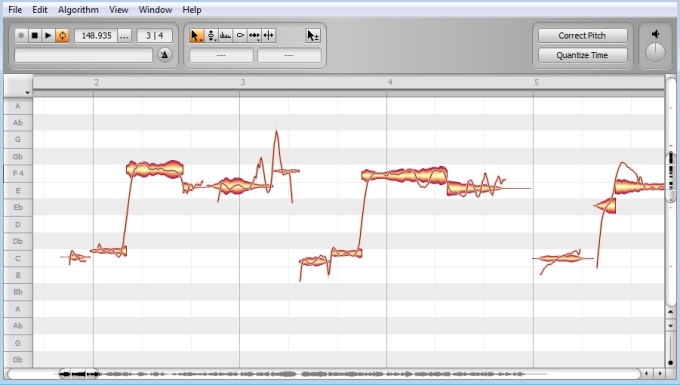Image resolution: width=680 pixels, height=385 pixels.
Task: Click the horizontal scroll right arrow
Action: (x=660, y=373)
